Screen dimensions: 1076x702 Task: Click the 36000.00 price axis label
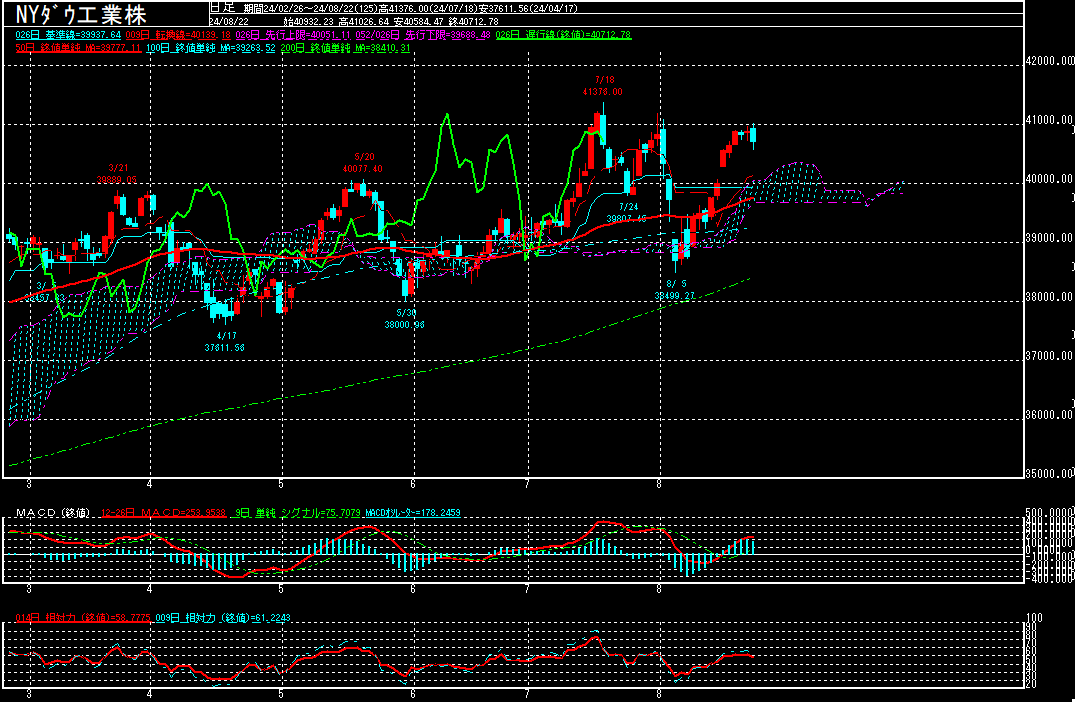(x=1049, y=415)
